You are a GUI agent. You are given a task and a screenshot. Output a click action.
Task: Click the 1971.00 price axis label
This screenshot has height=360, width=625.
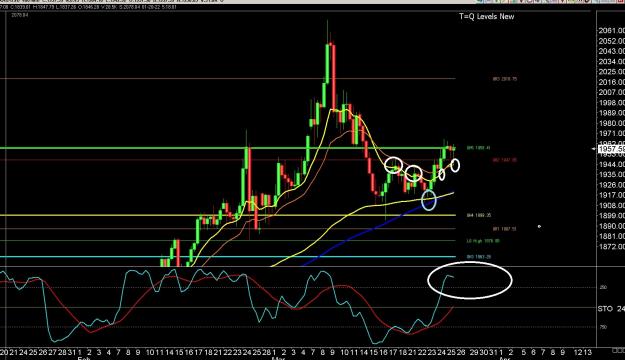coord(611,134)
